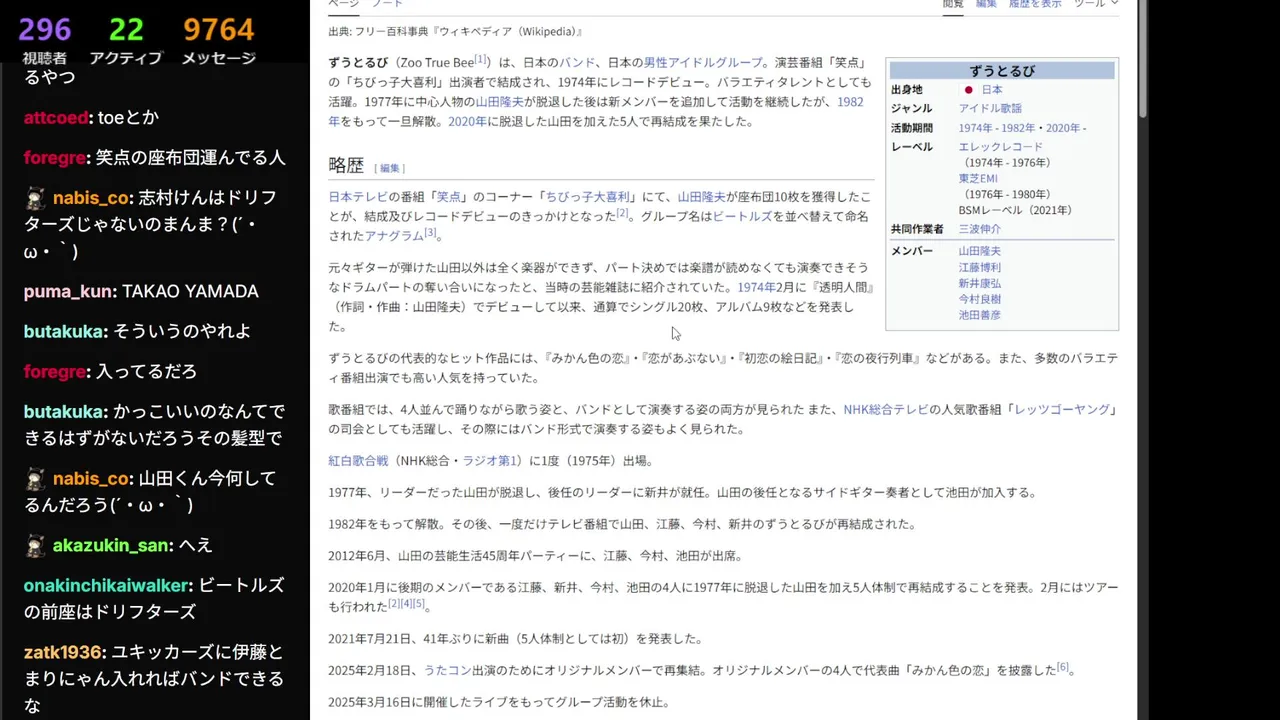Viewport: 1280px width, 720px height.
Task: Follow the NHK総合テレビ link
Action: (886, 410)
